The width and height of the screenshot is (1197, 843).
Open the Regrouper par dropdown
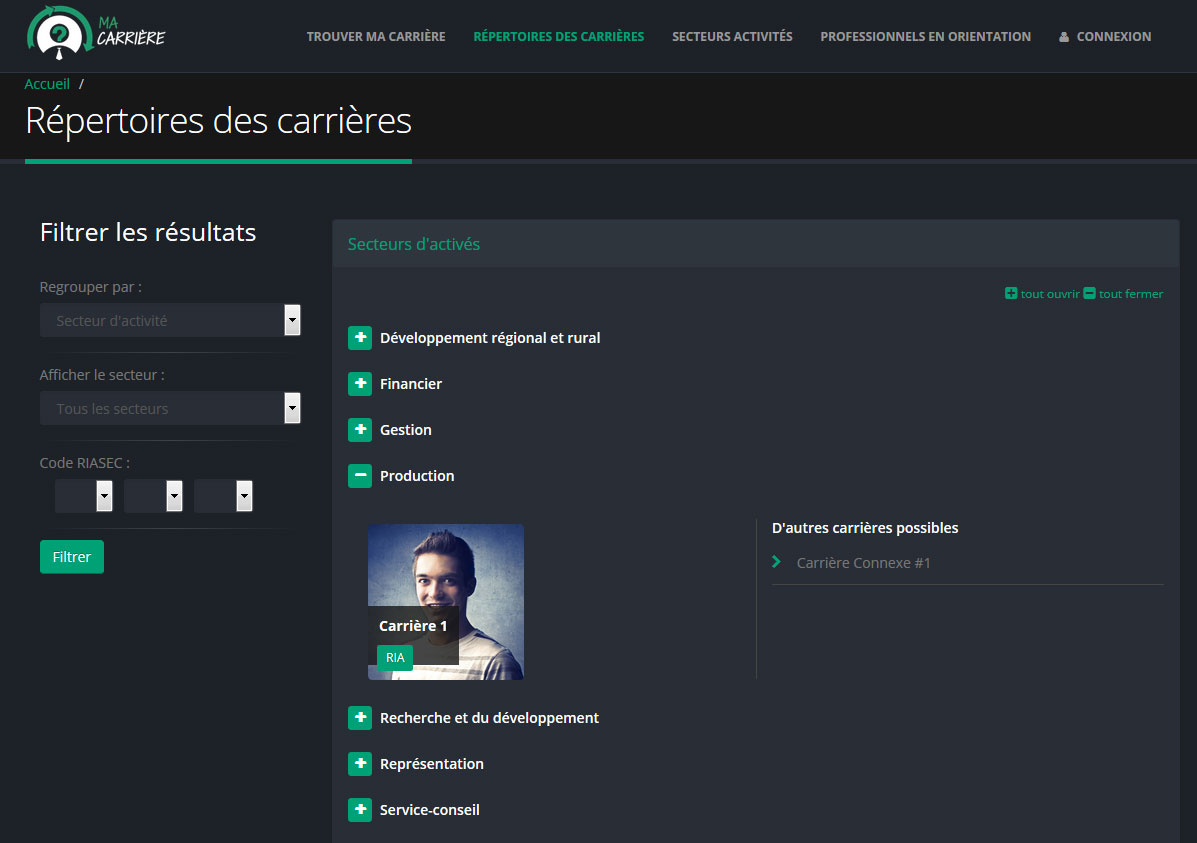coord(170,321)
